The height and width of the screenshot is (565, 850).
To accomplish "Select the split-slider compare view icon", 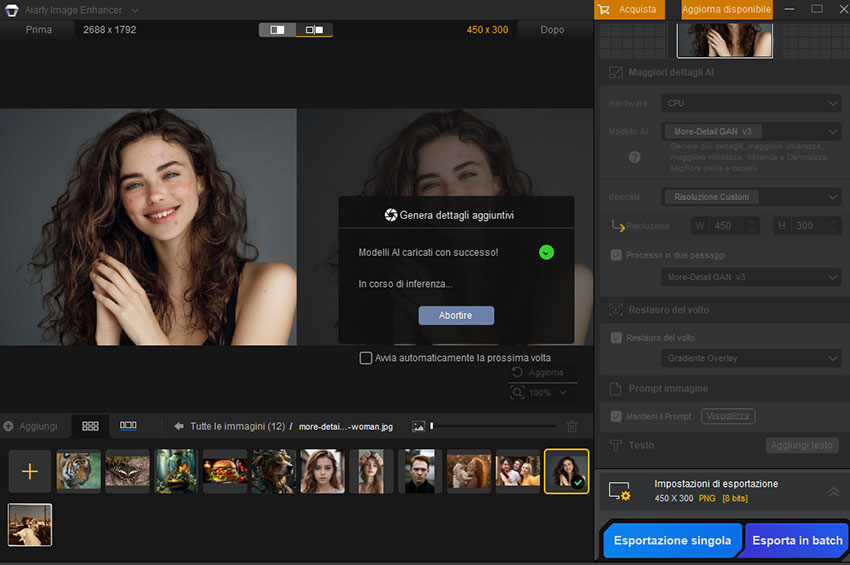I will [278, 30].
